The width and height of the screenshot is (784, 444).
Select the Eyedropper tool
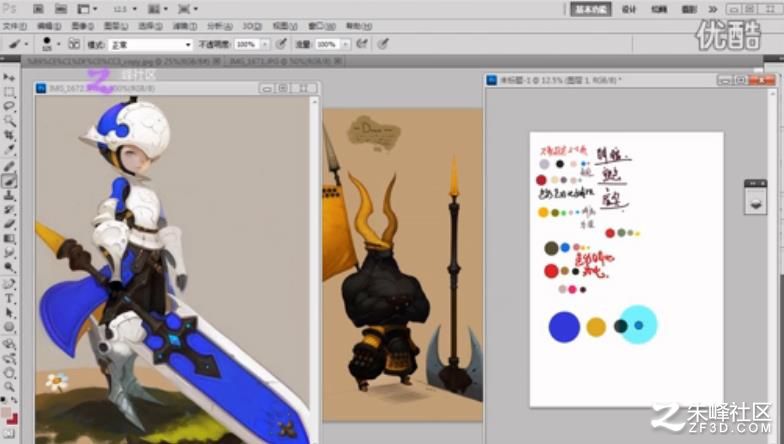tap(9, 150)
